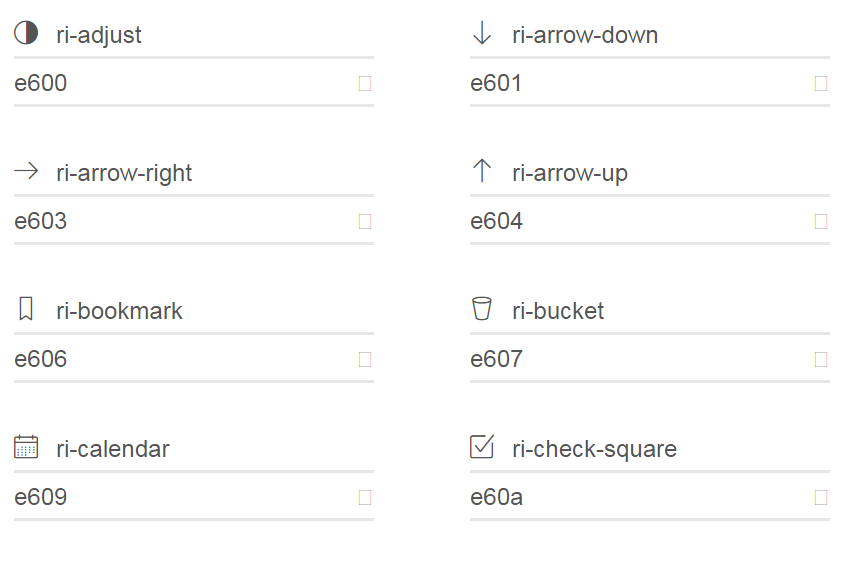
Task: Select the glyph box next to e607
Action: point(821,359)
